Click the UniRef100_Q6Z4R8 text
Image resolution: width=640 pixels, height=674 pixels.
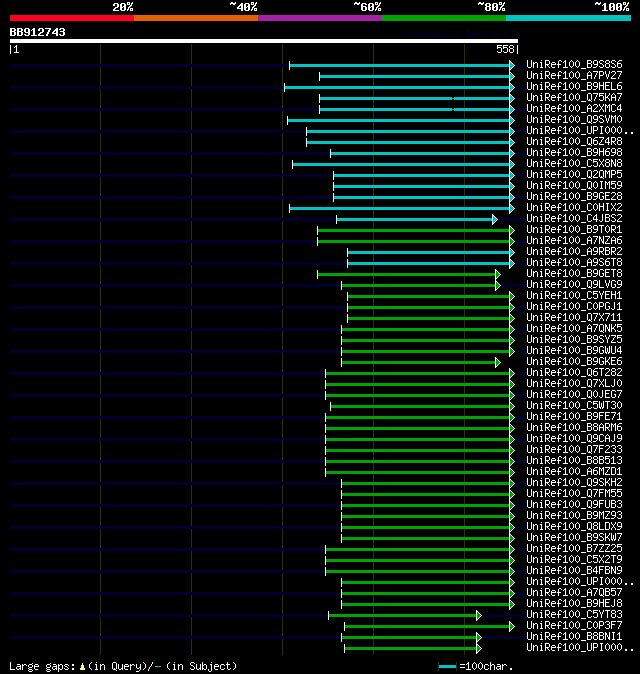click(574, 141)
